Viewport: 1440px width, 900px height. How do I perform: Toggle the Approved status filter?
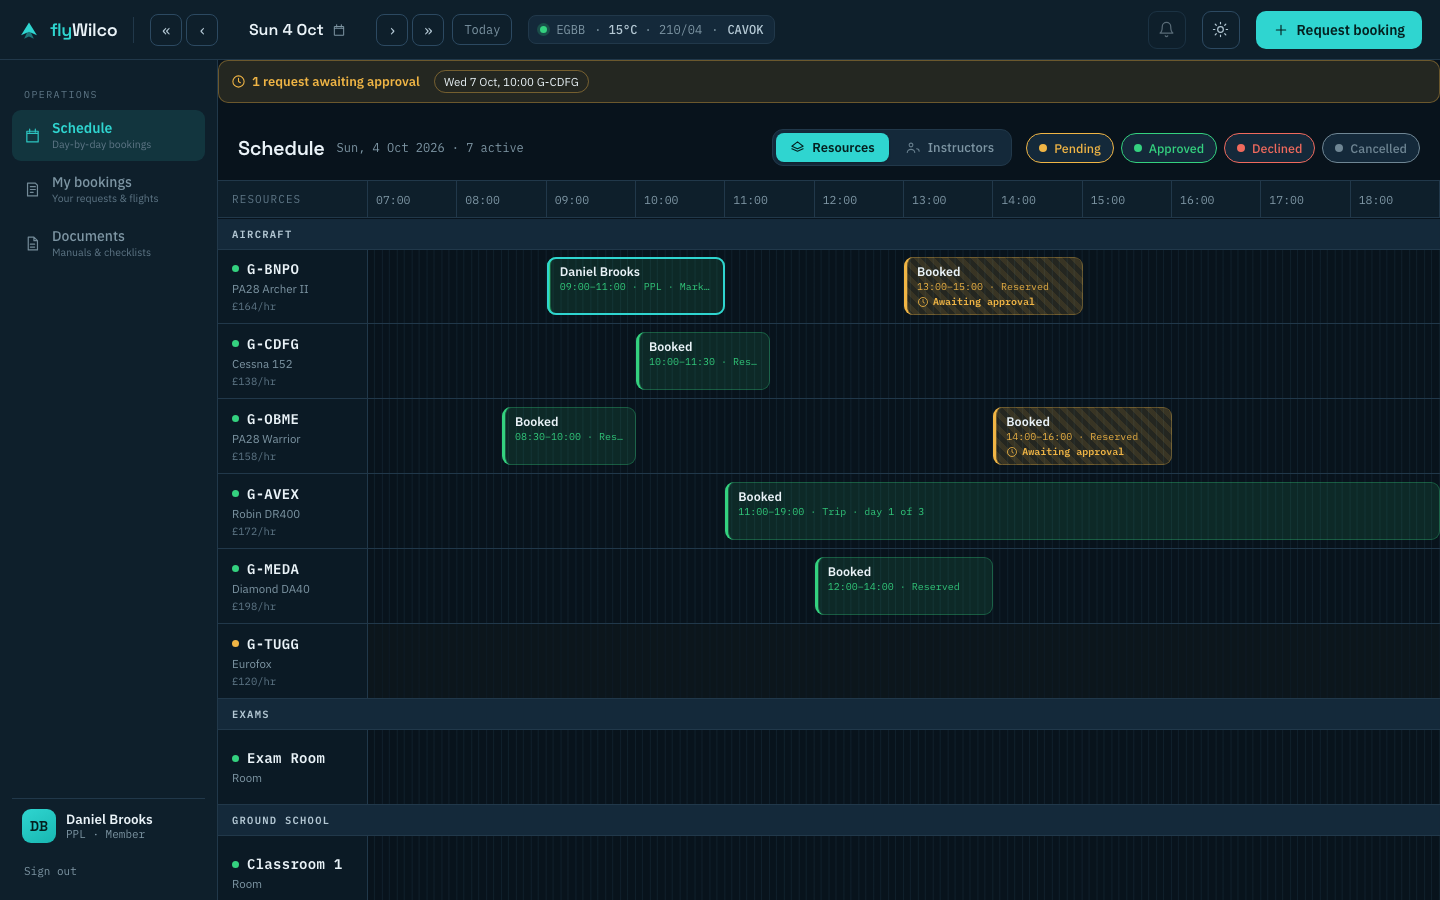pos(1169,148)
